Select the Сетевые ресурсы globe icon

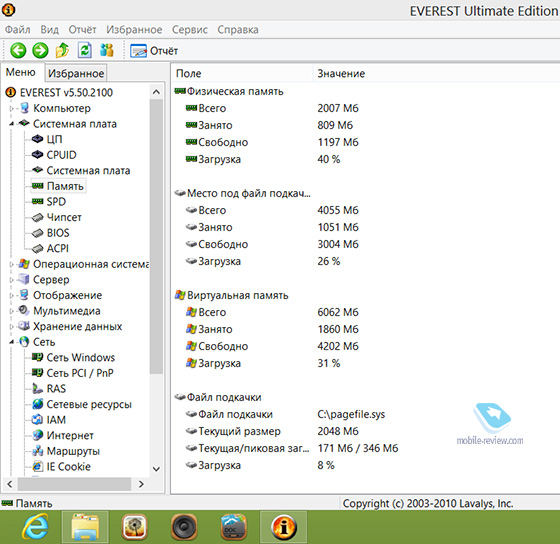[38, 404]
